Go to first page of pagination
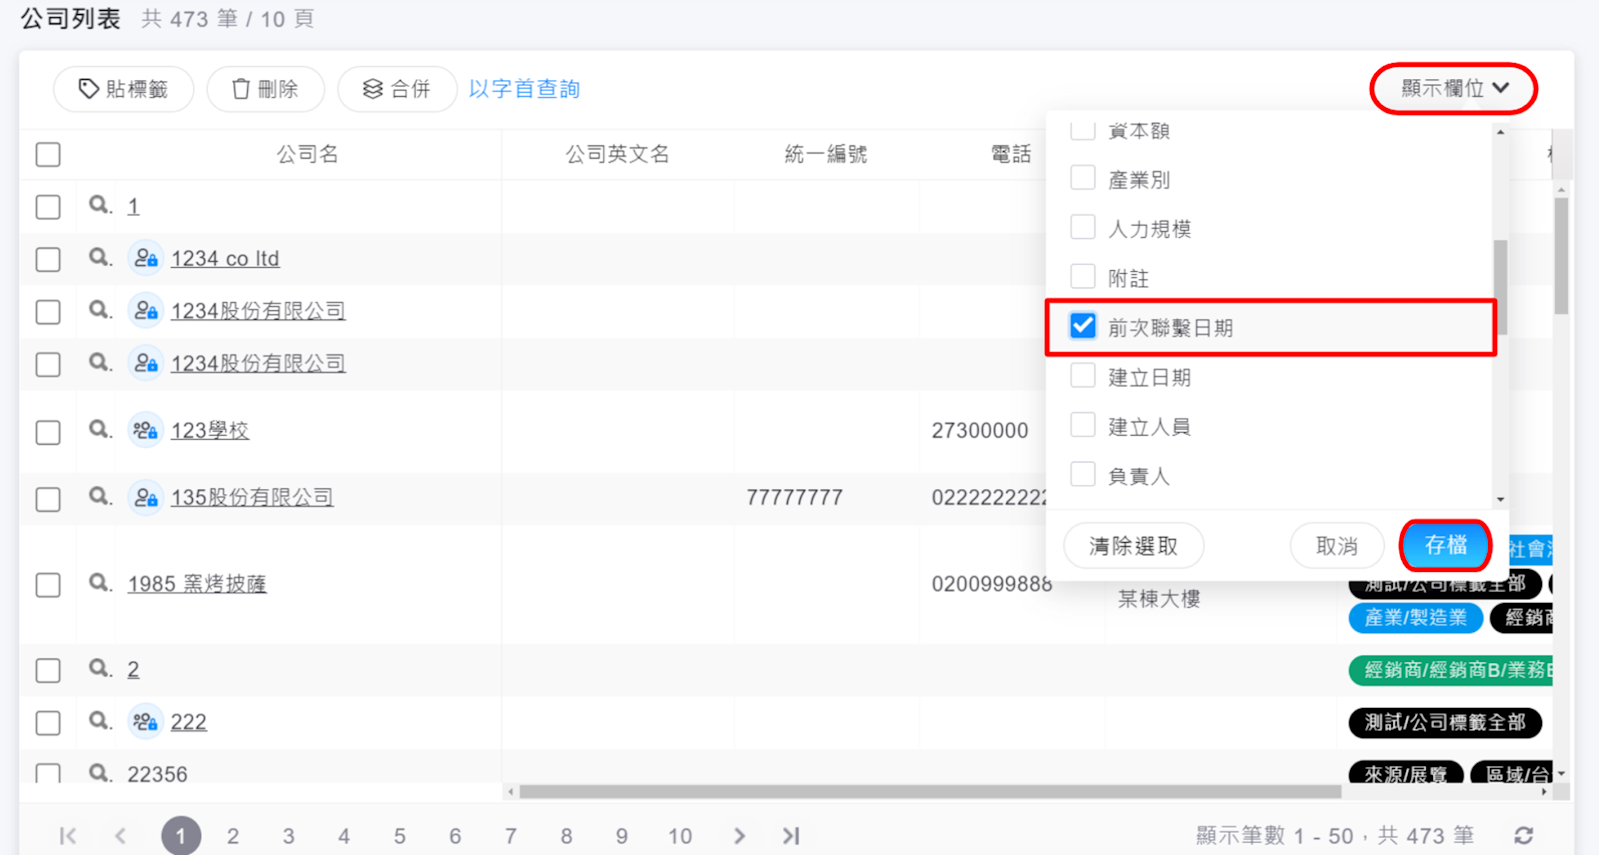Screen dimensions: 1599x855 (68, 836)
